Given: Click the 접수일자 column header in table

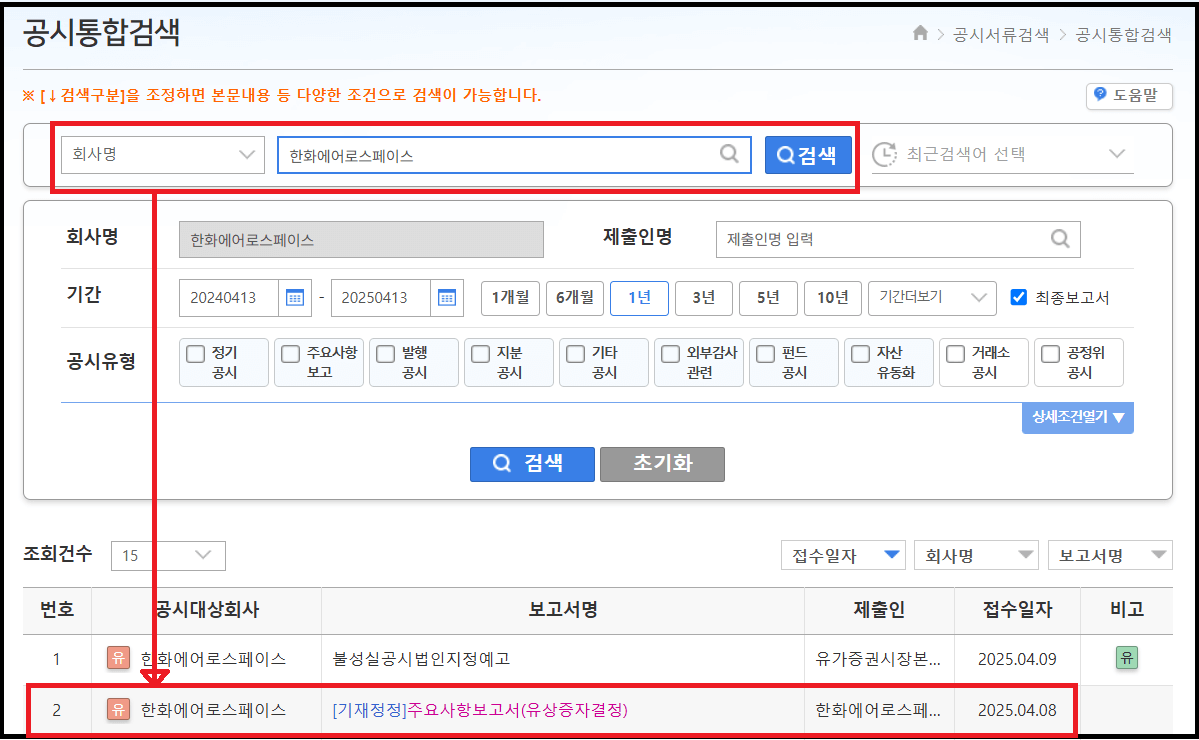Looking at the screenshot, I should pyautogui.click(x=1018, y=610).
